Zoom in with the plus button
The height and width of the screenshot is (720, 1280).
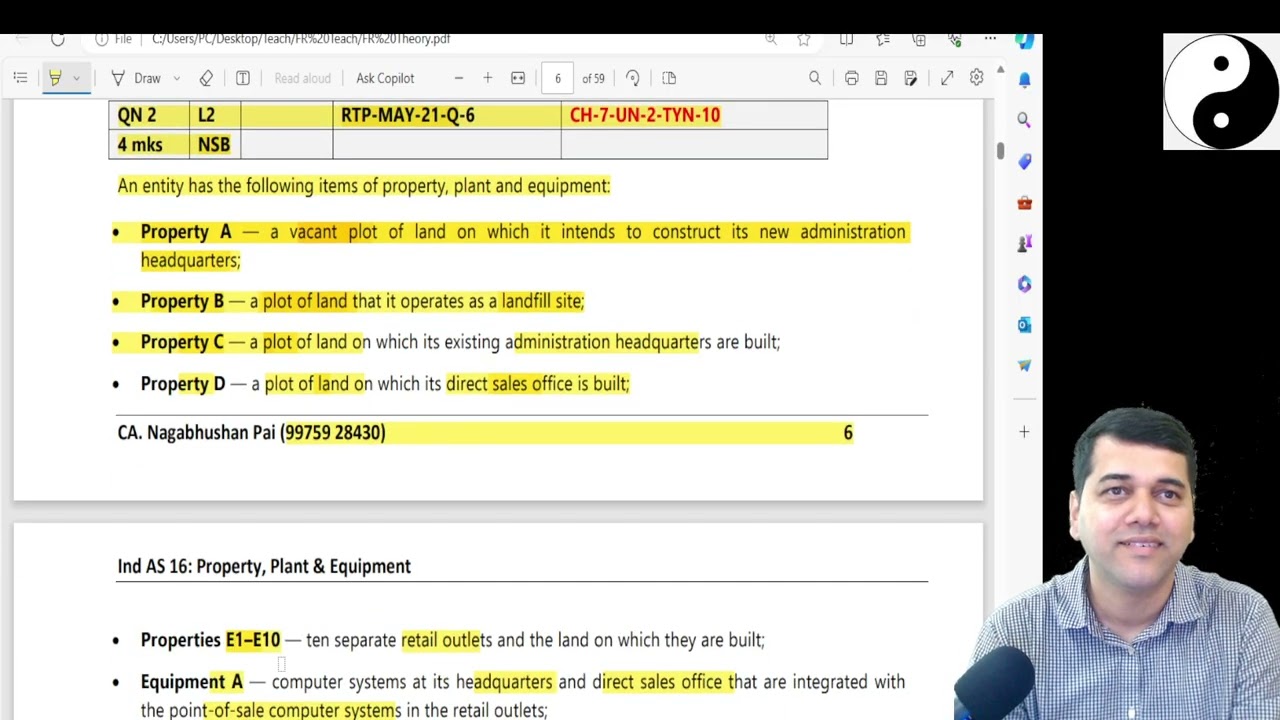coord(488,78)
